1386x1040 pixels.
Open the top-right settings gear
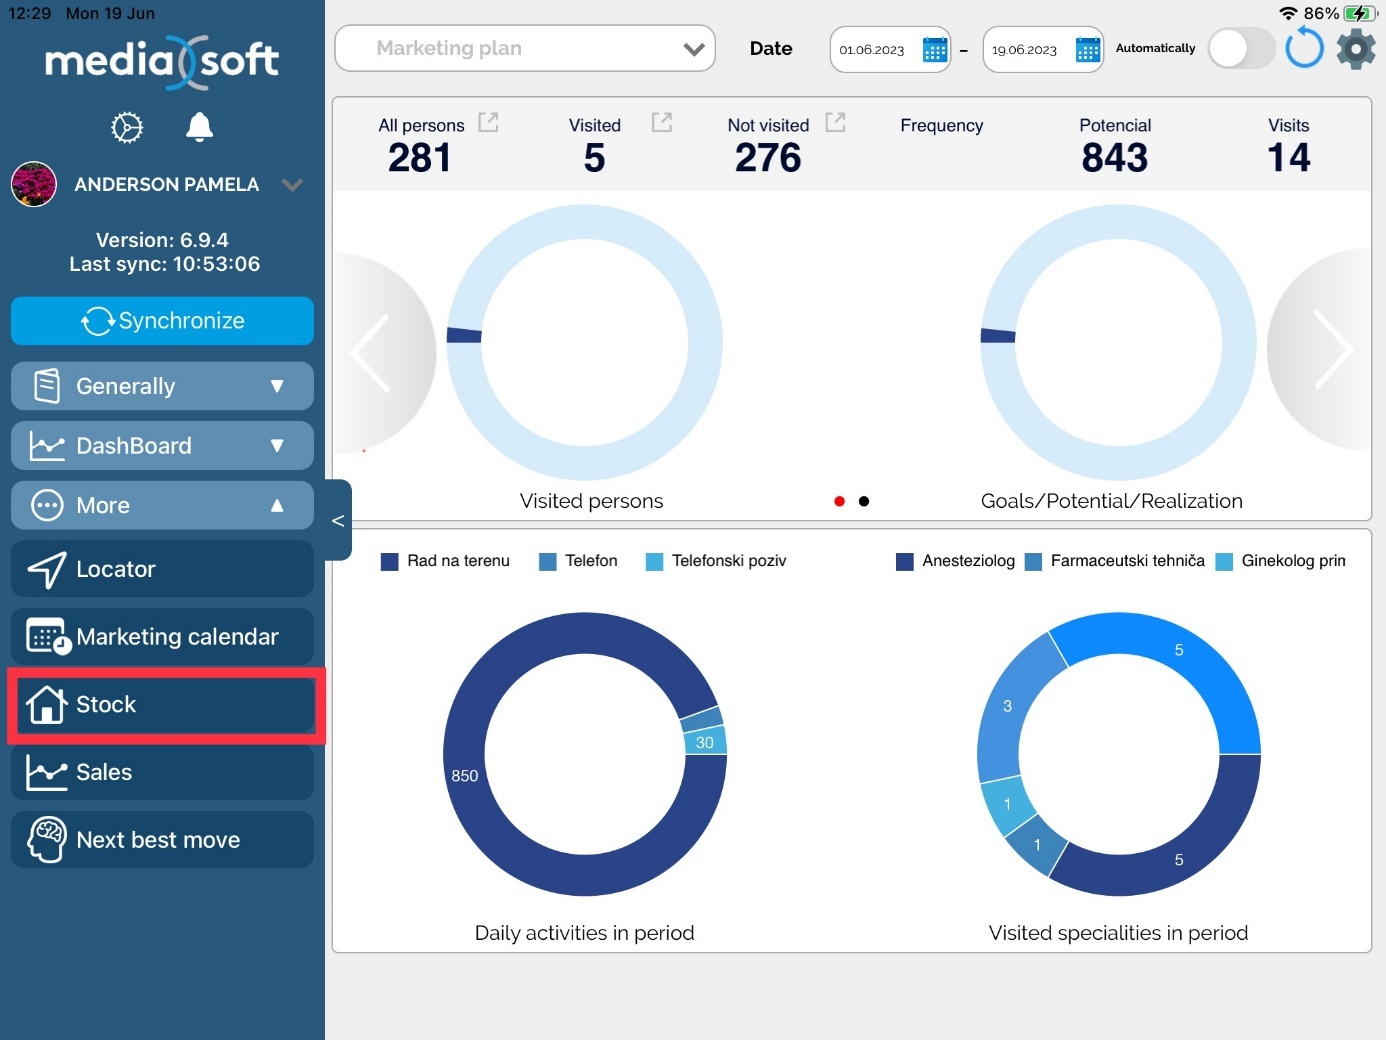click(x=1356, y=48)
